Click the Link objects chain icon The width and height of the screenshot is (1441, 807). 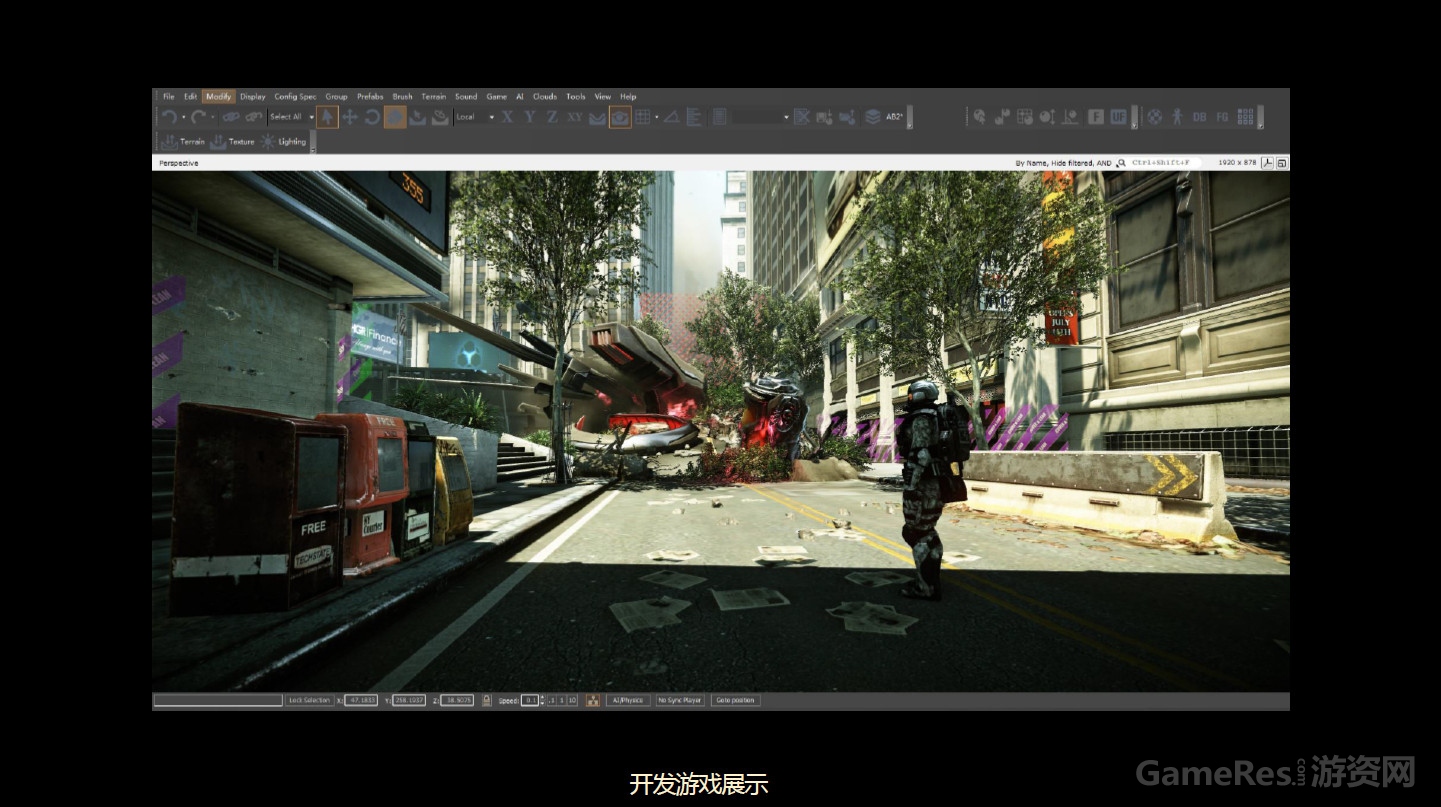coord(231,117)
